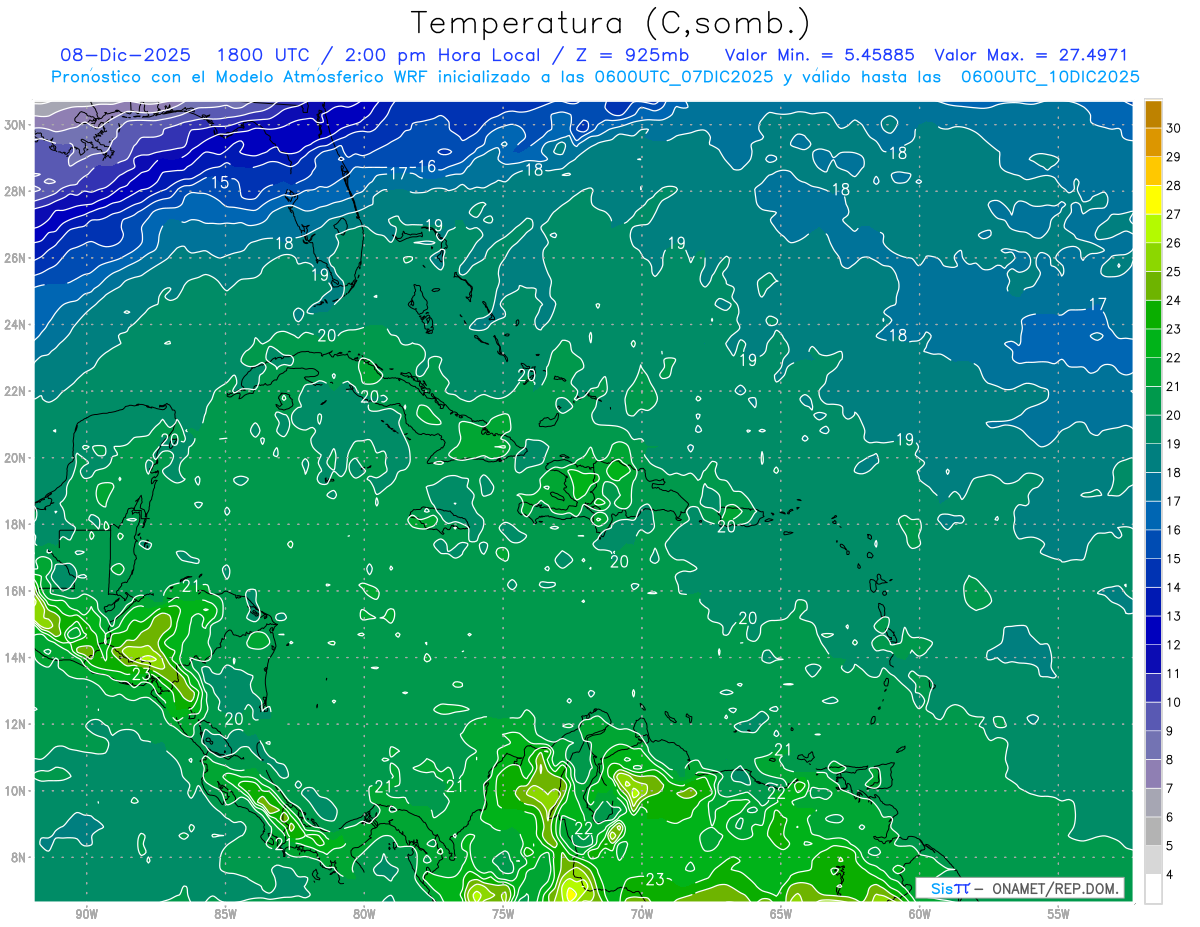Pick the brown-orange swatch above 30 on the color scale
Screen dimensions: 1200x927
click(1153, 114)
